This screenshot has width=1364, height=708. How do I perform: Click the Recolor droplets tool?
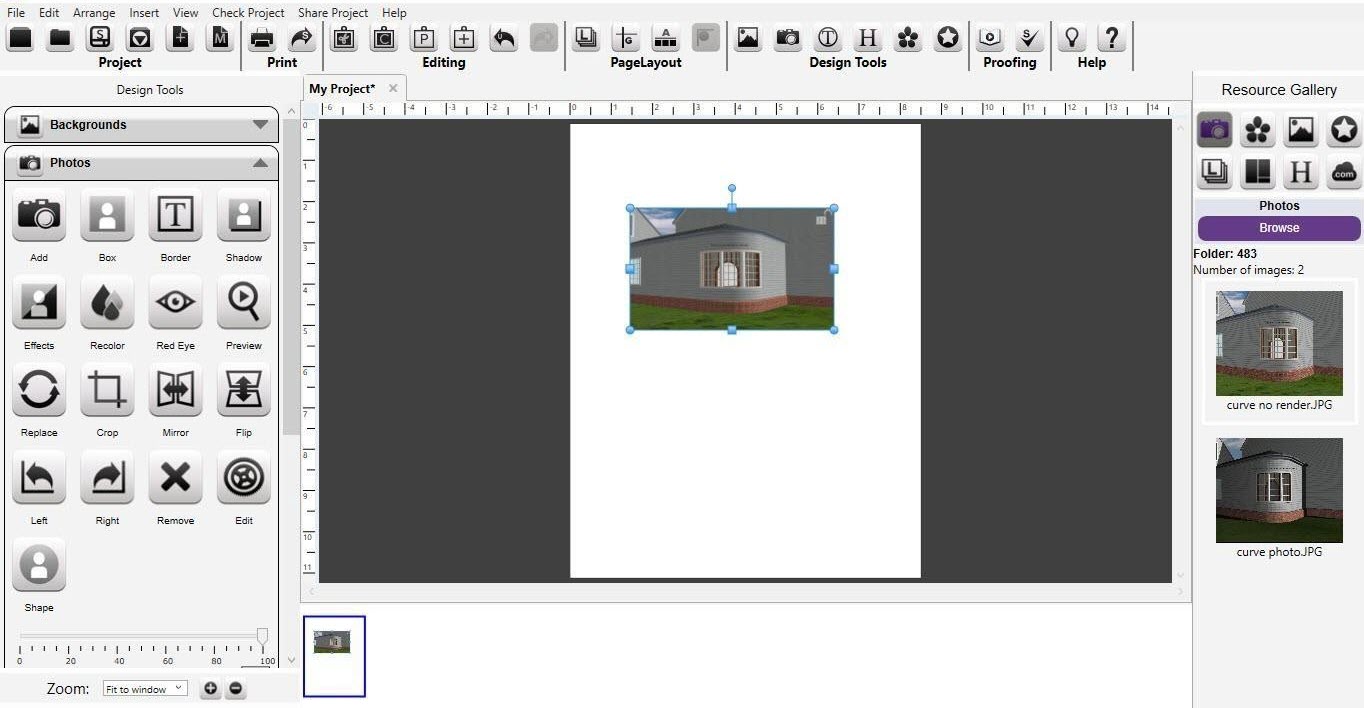pyautogui.click(x=107, y=302)
